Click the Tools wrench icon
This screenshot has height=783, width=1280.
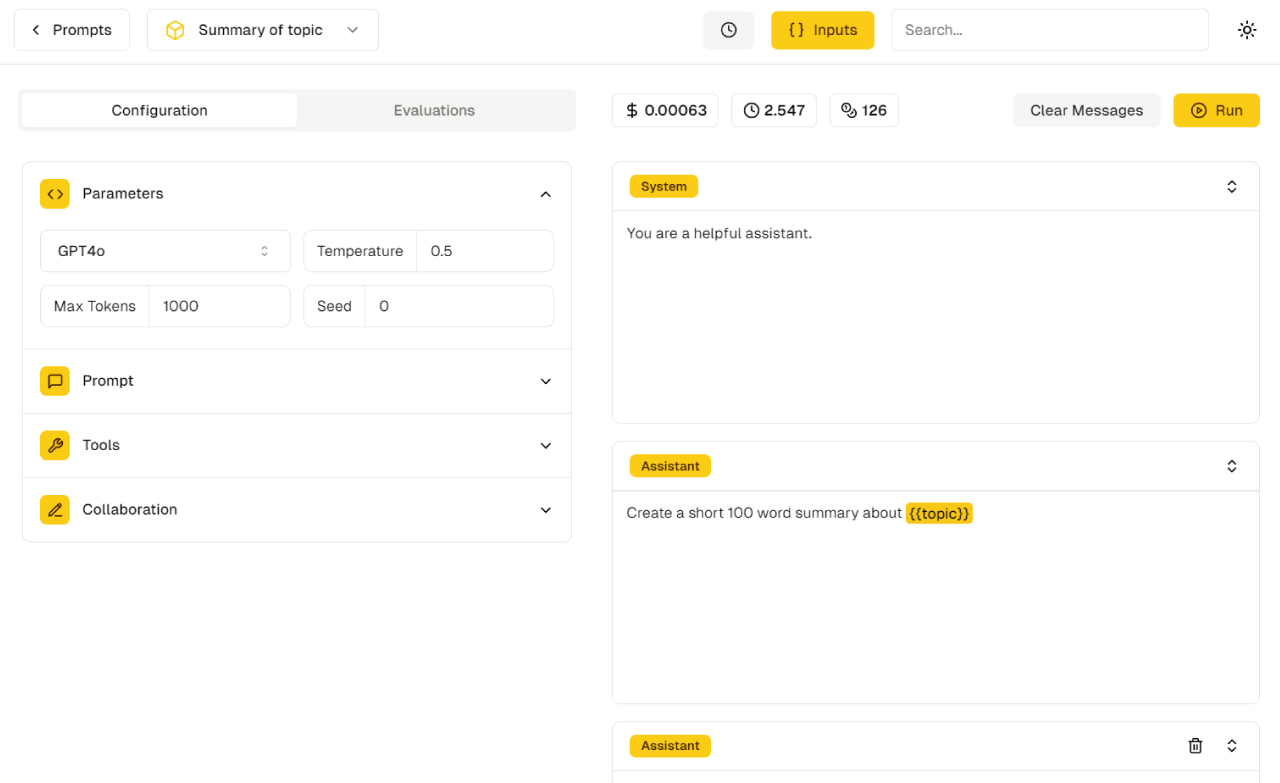[x=55, y=445]
